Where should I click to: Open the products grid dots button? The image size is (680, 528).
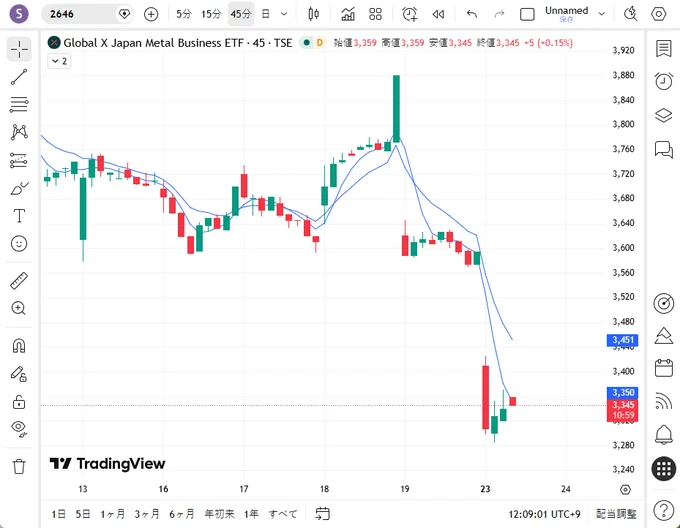pos(664,469)
